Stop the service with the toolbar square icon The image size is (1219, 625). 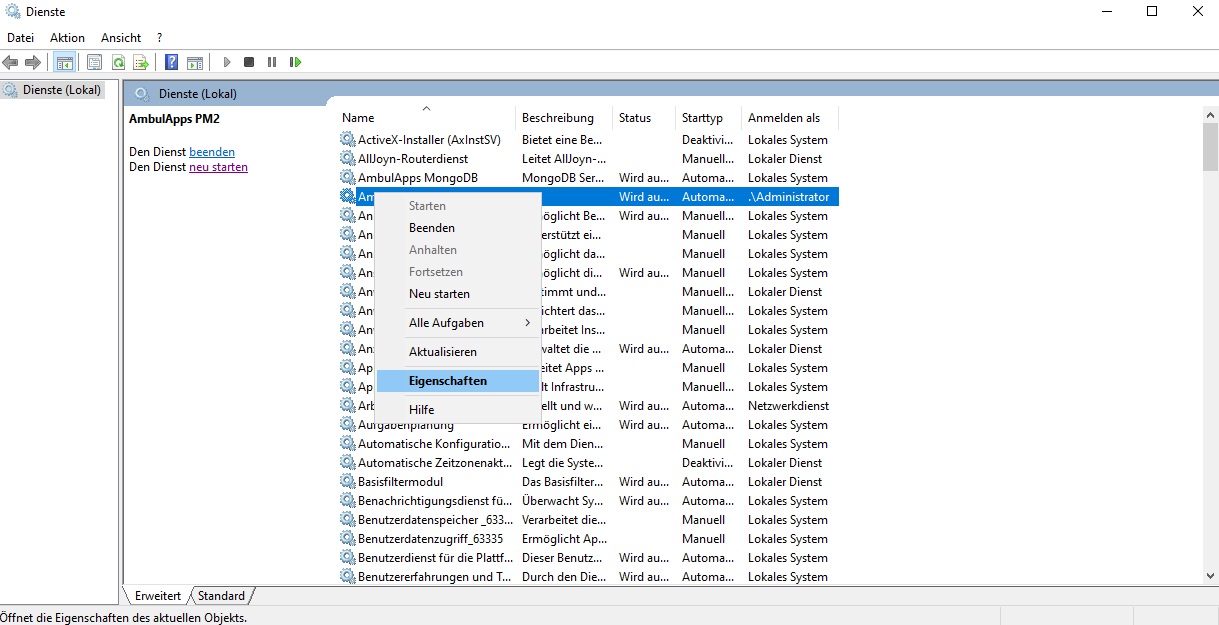click(x=249, y=62)
